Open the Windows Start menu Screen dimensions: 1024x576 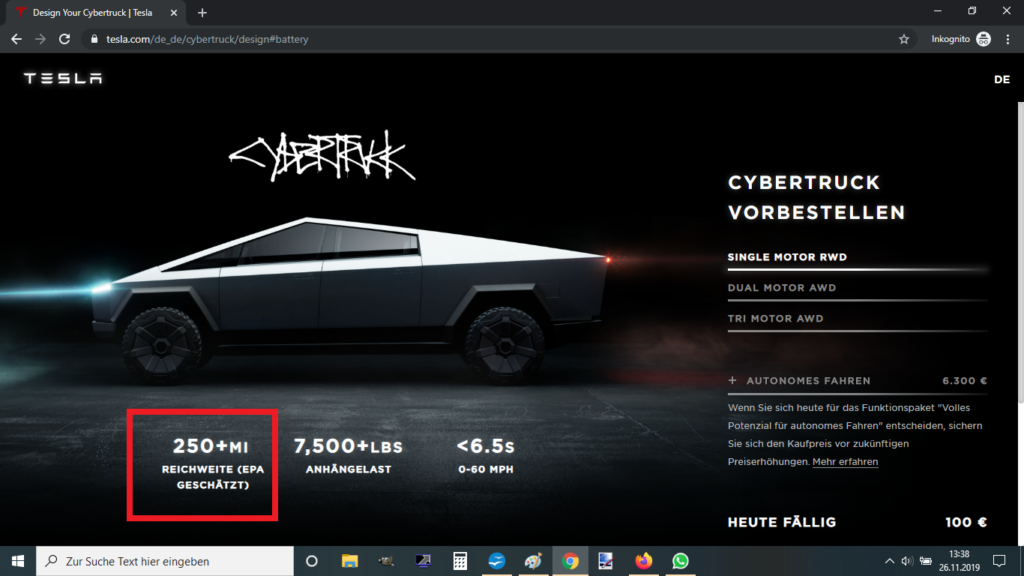click(x=18, y=561)
